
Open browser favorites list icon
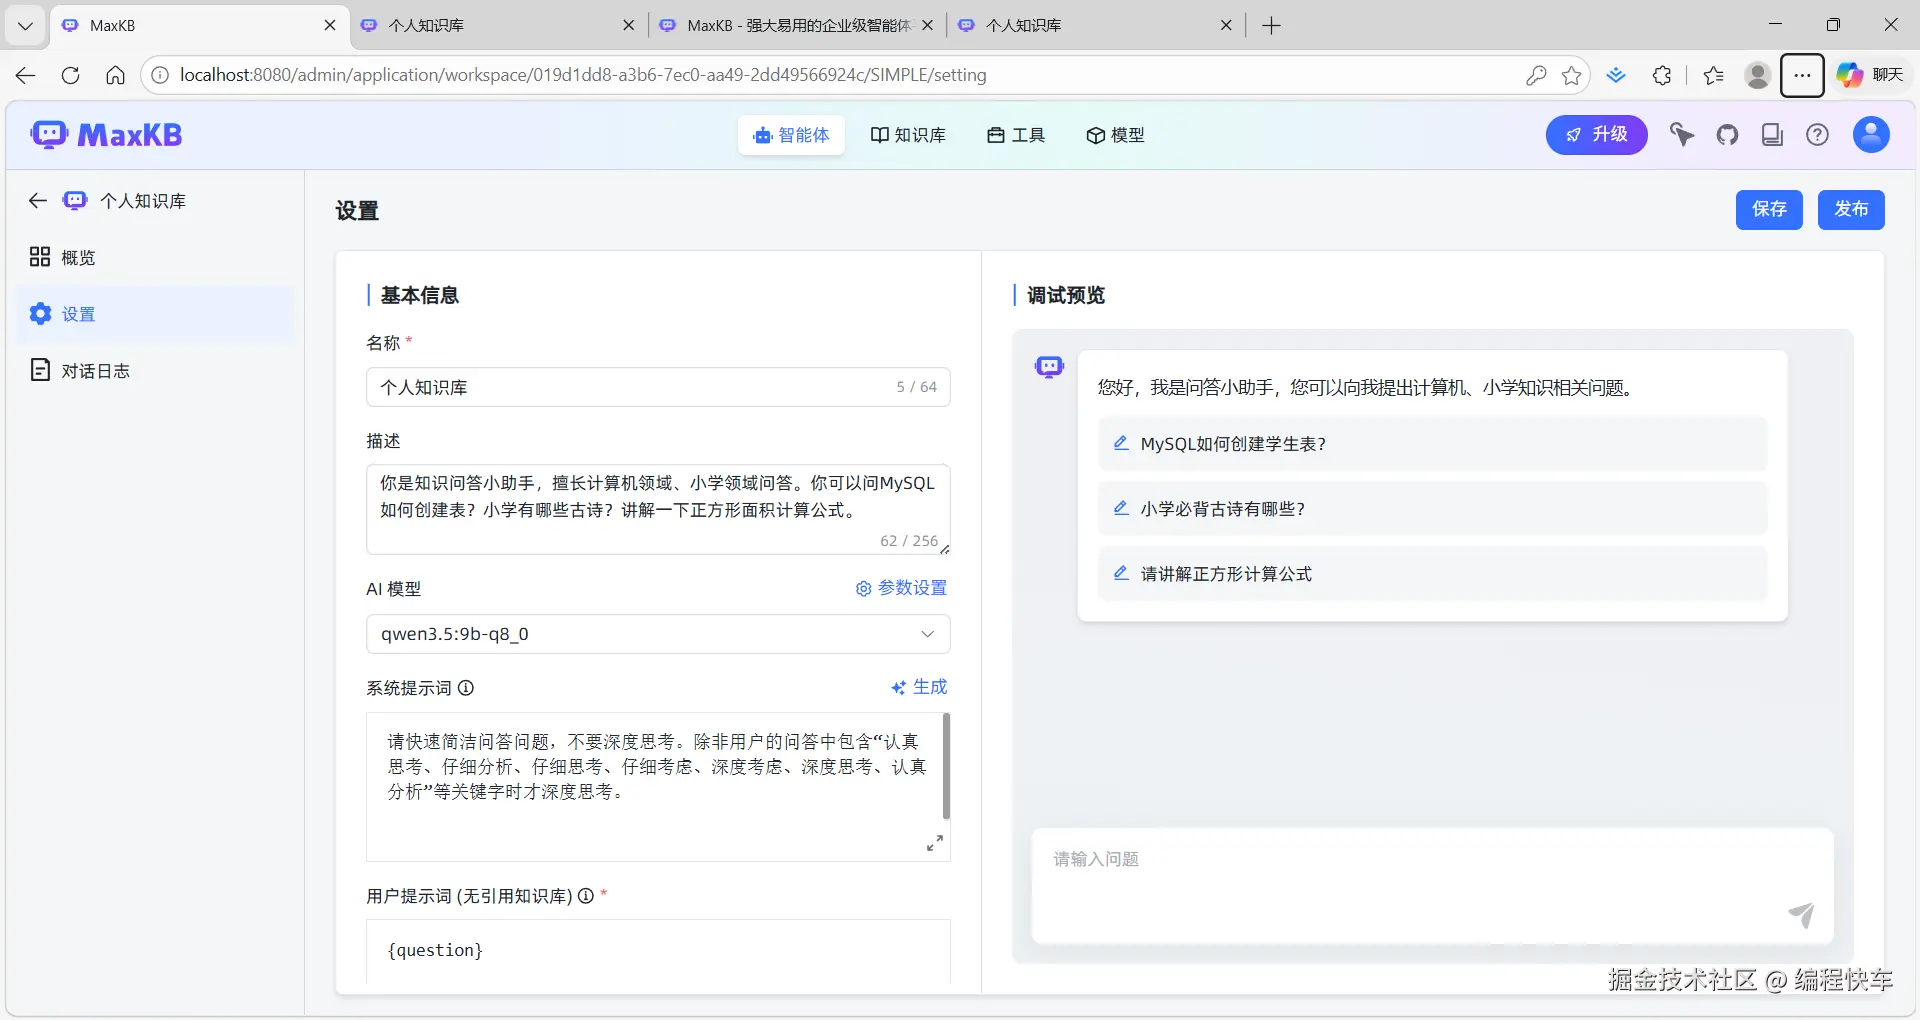tap(1714, 75)
